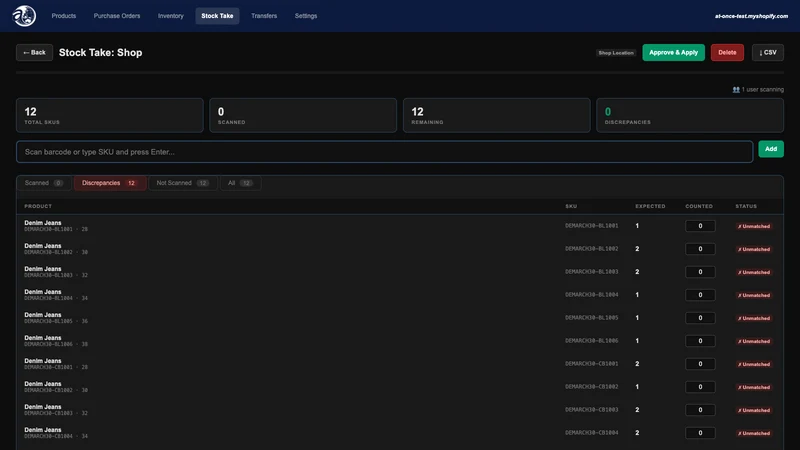Click expected quantity for DEMARCH30-CB1004

click(x=637, y=433)
